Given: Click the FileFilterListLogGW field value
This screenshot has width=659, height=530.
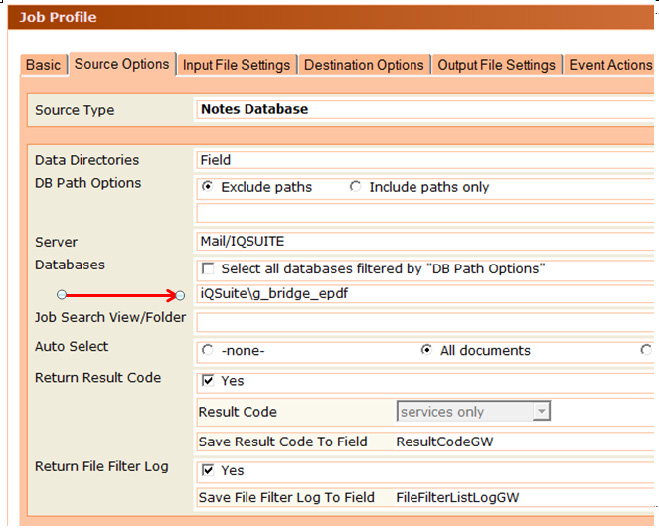Looking at the screenshot, I should coord(458,497).
